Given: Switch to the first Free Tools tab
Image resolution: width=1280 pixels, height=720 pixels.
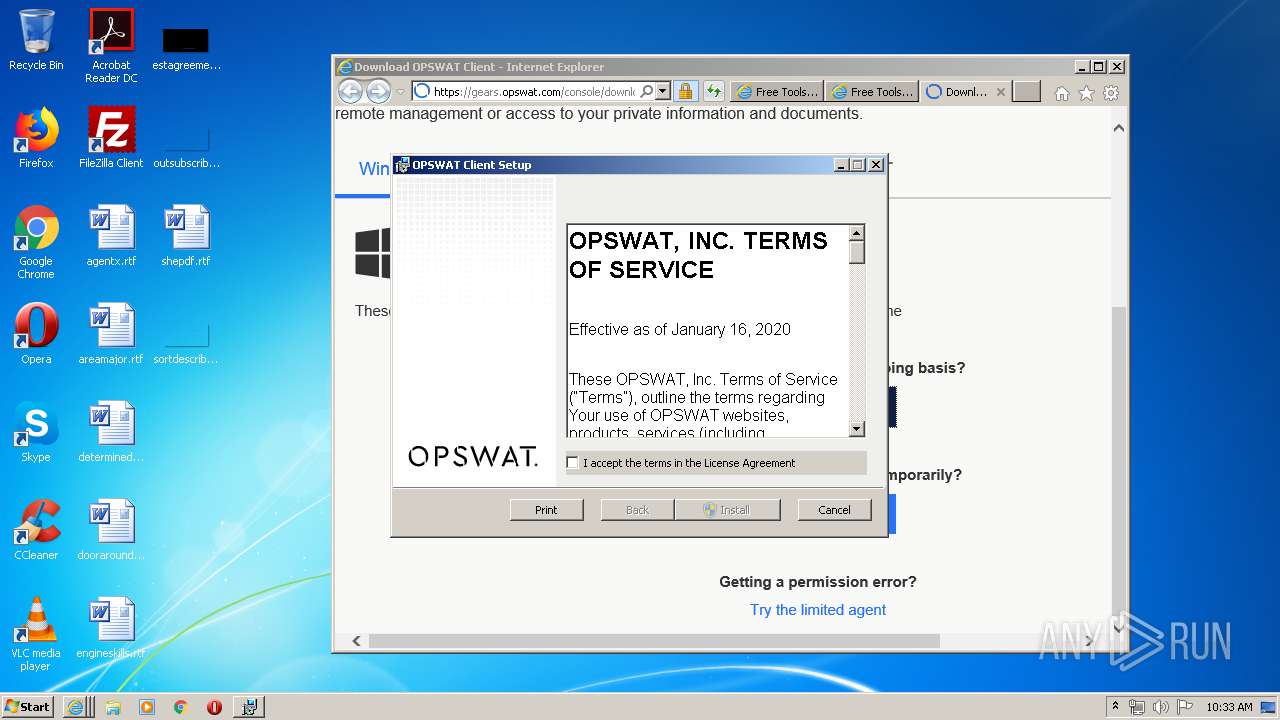Looking at the screenshot, I should pos(777,91).
